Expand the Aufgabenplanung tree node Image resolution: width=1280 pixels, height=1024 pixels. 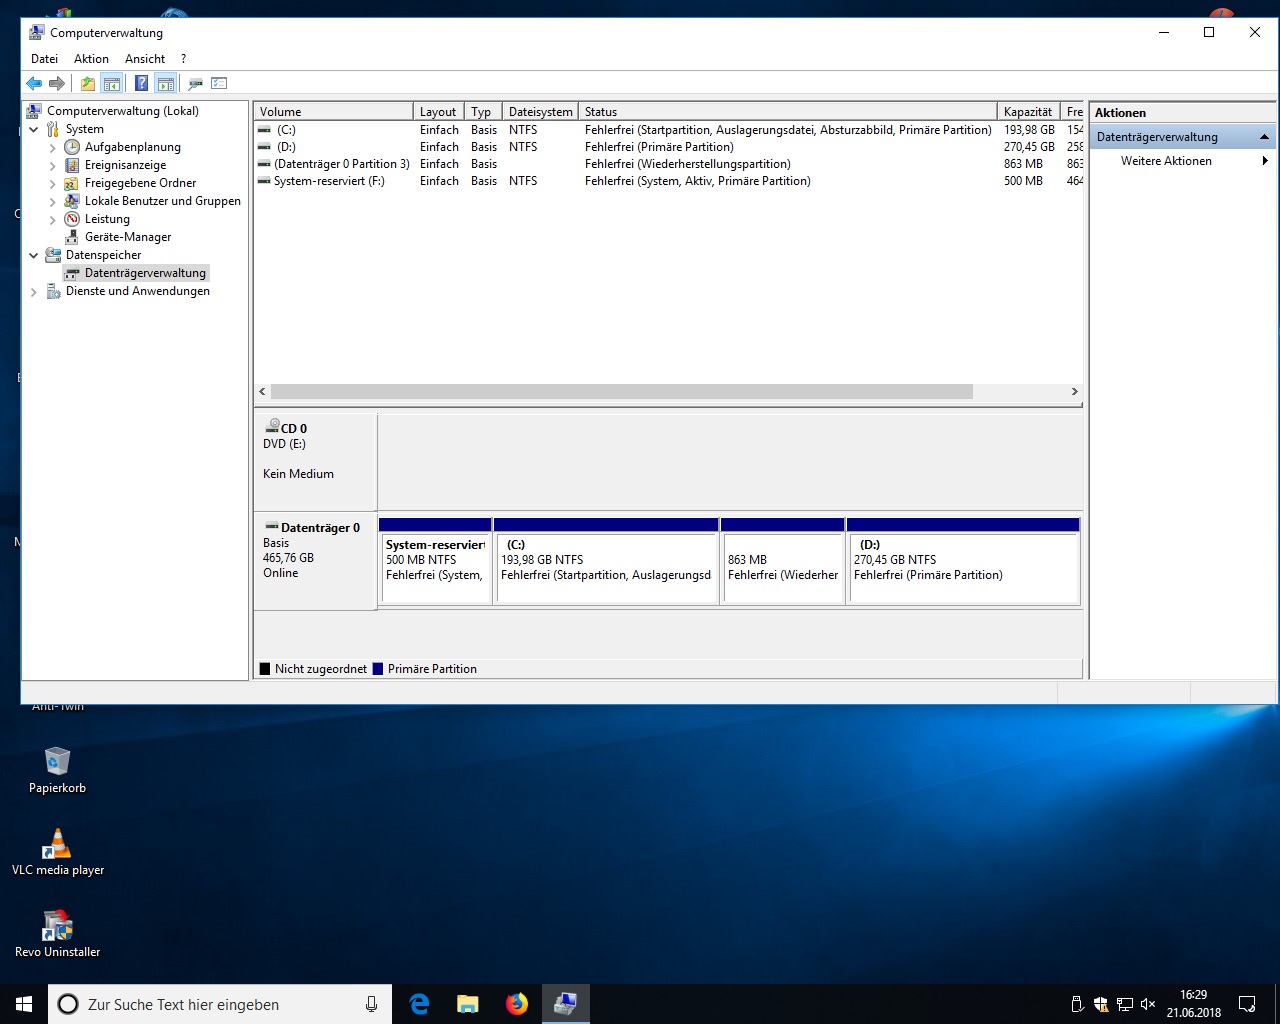(53, 147)
